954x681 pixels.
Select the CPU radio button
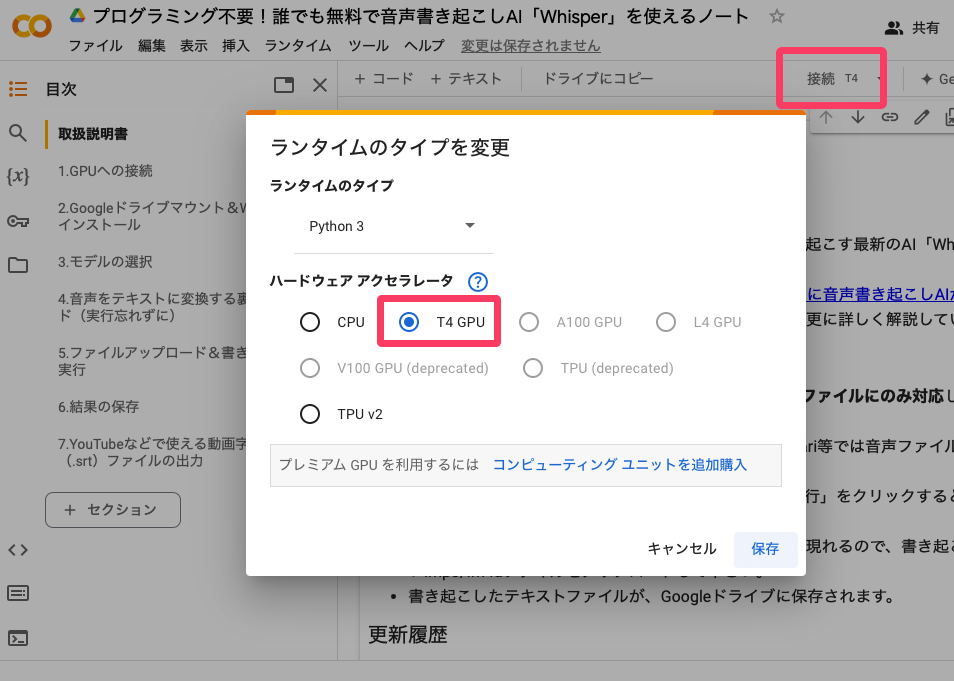(310, 322)
